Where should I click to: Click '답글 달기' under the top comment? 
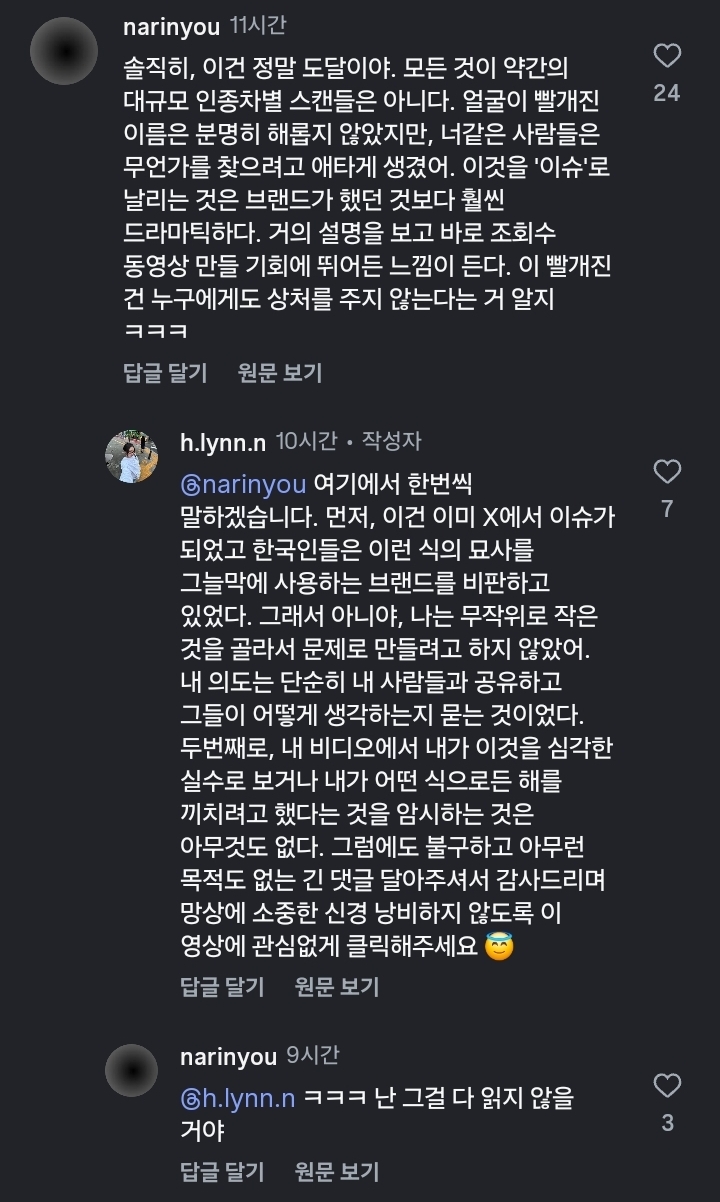click(x=165, y=373)
